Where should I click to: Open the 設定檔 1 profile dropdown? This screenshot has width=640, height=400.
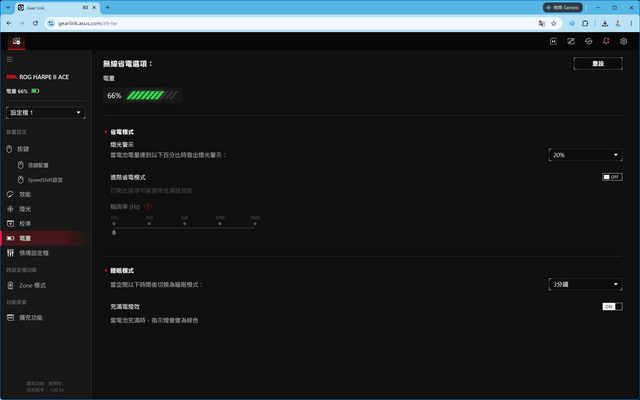[x=45, y=113]
